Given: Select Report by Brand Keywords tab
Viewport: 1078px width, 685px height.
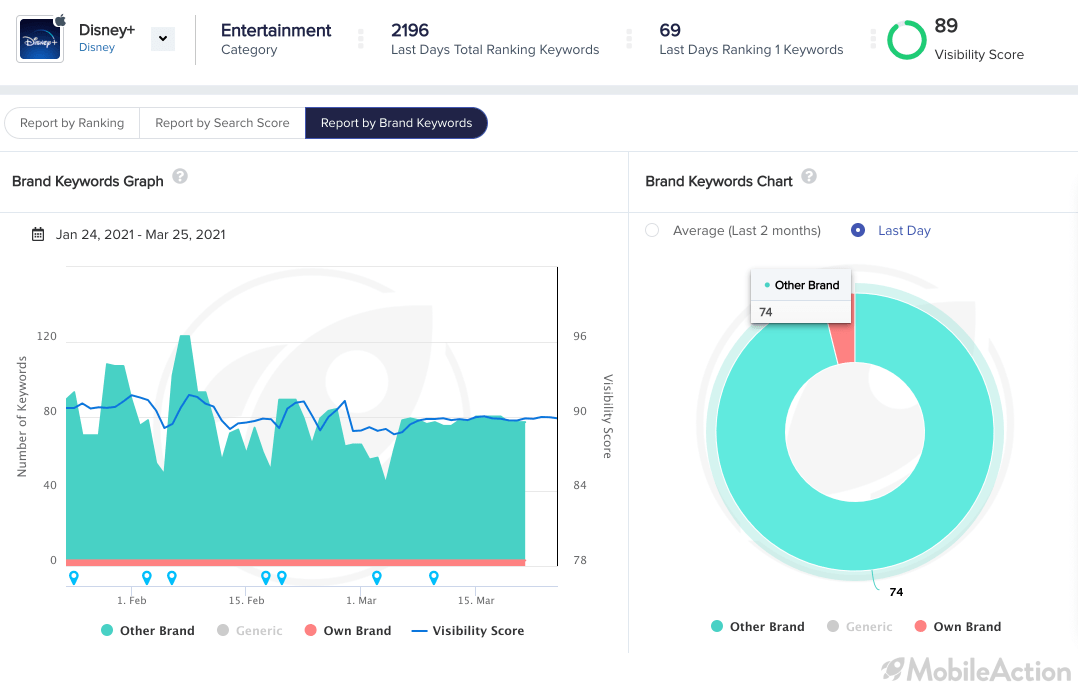Looking at the screenshot, I should (396, 123).
